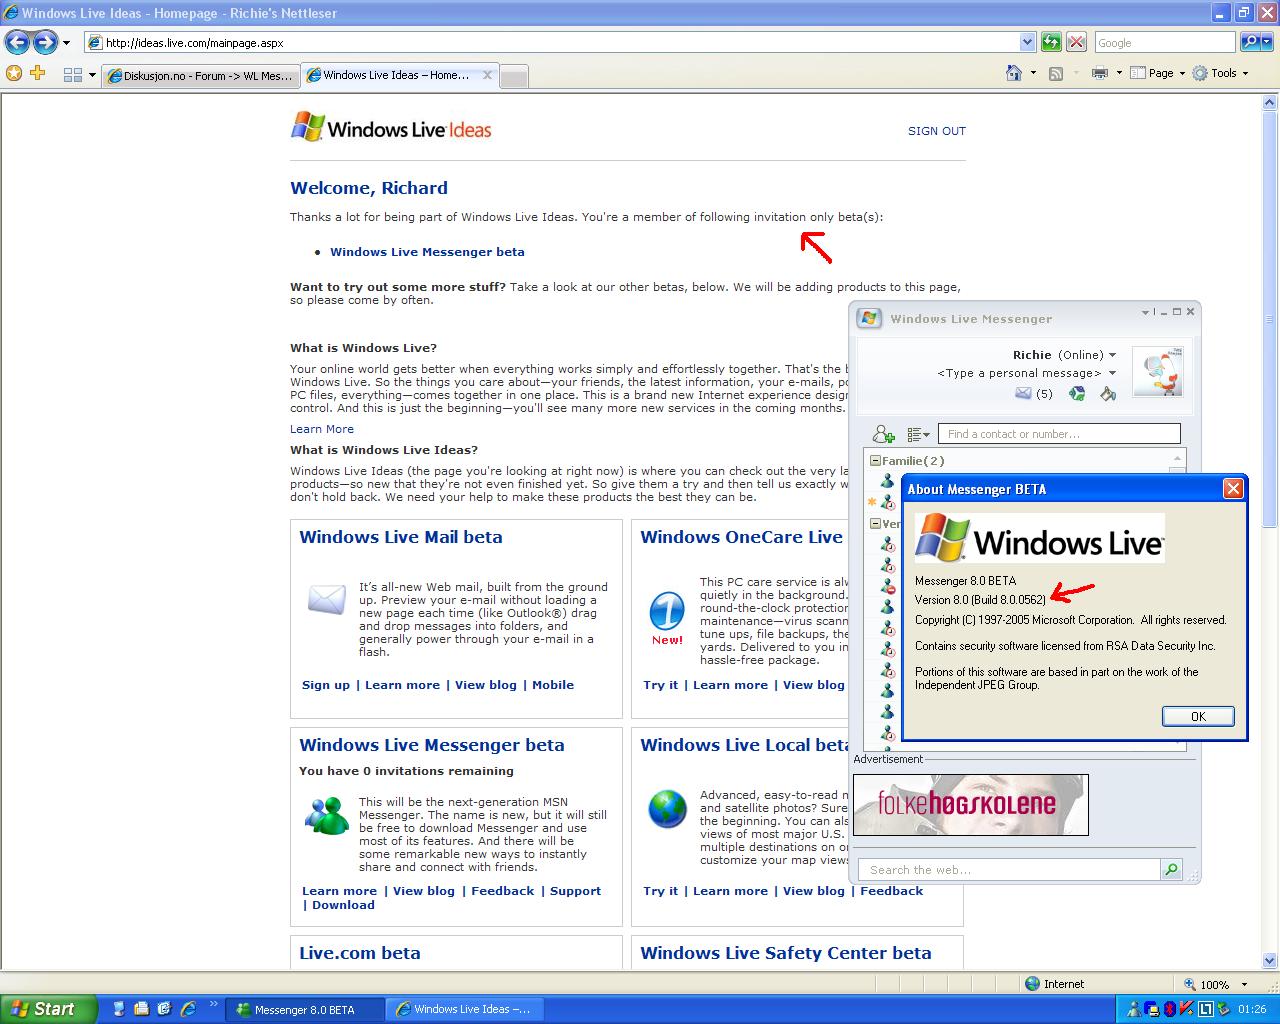Click Richie's display picture thumbnail

pos(1158,372)
